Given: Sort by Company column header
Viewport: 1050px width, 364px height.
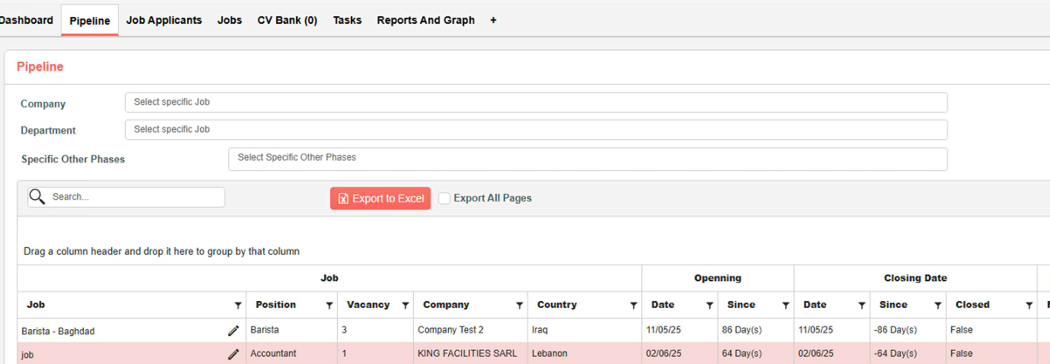Looking at the screenshot, I should [x=446, y=304].
